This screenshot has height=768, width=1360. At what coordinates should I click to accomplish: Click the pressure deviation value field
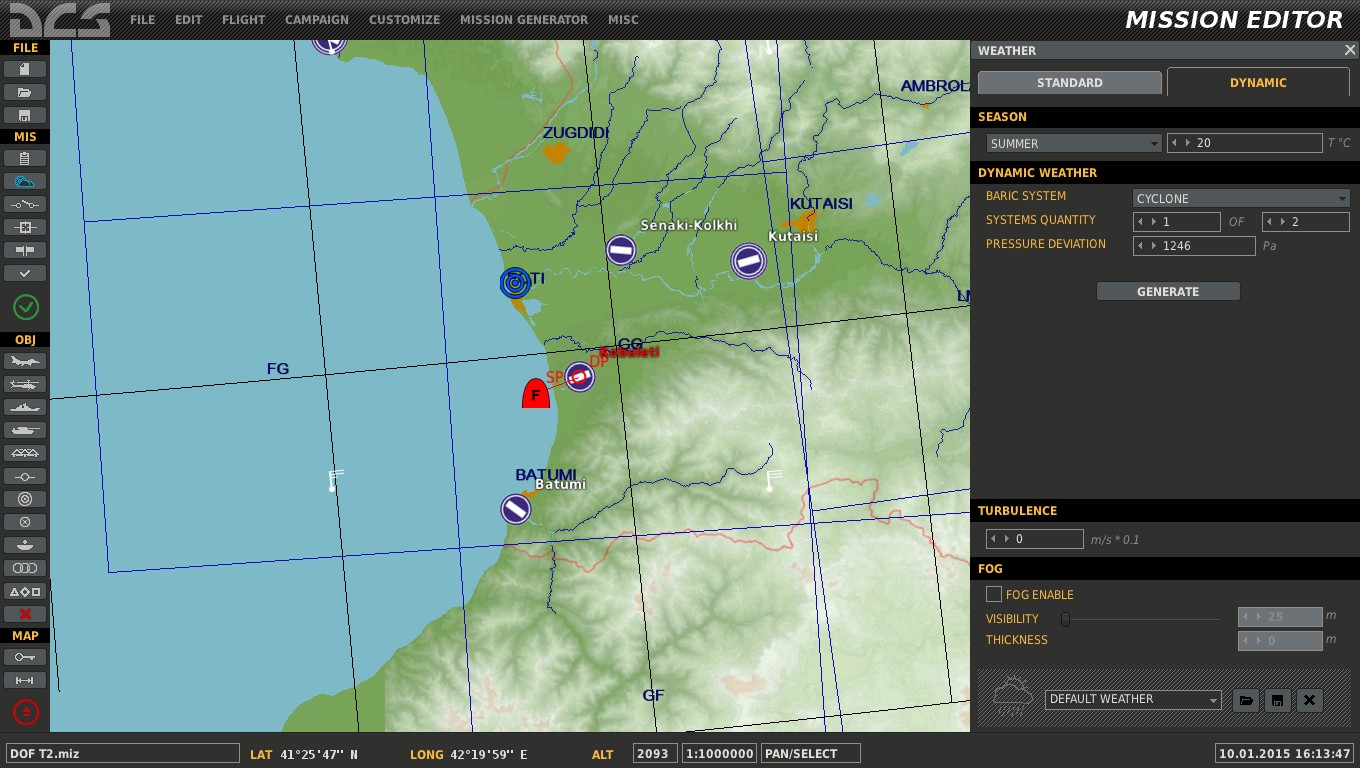1194,246
